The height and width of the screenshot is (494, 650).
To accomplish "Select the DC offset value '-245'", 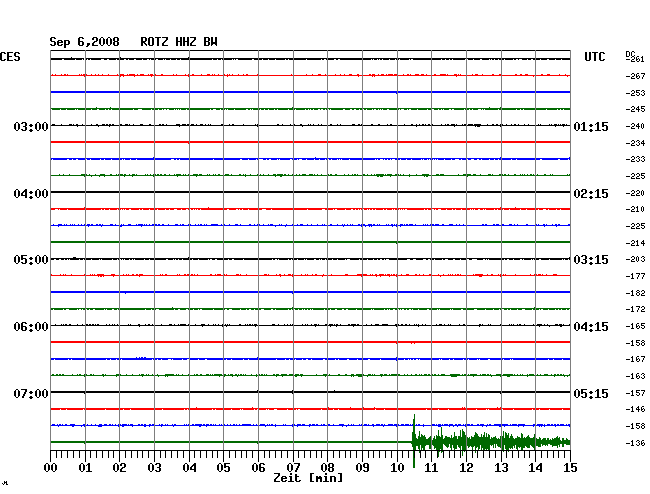I will click(635, 109).
